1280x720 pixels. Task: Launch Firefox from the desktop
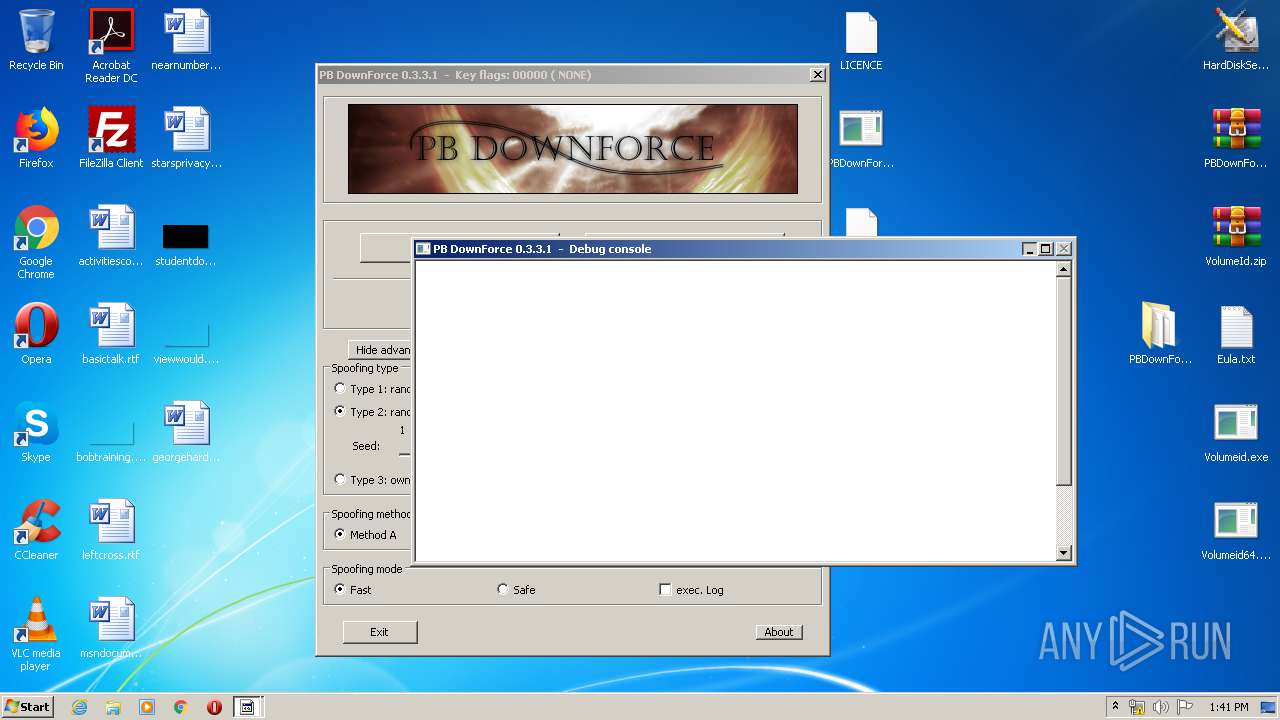pyautogui.click(x=36, y=139)
